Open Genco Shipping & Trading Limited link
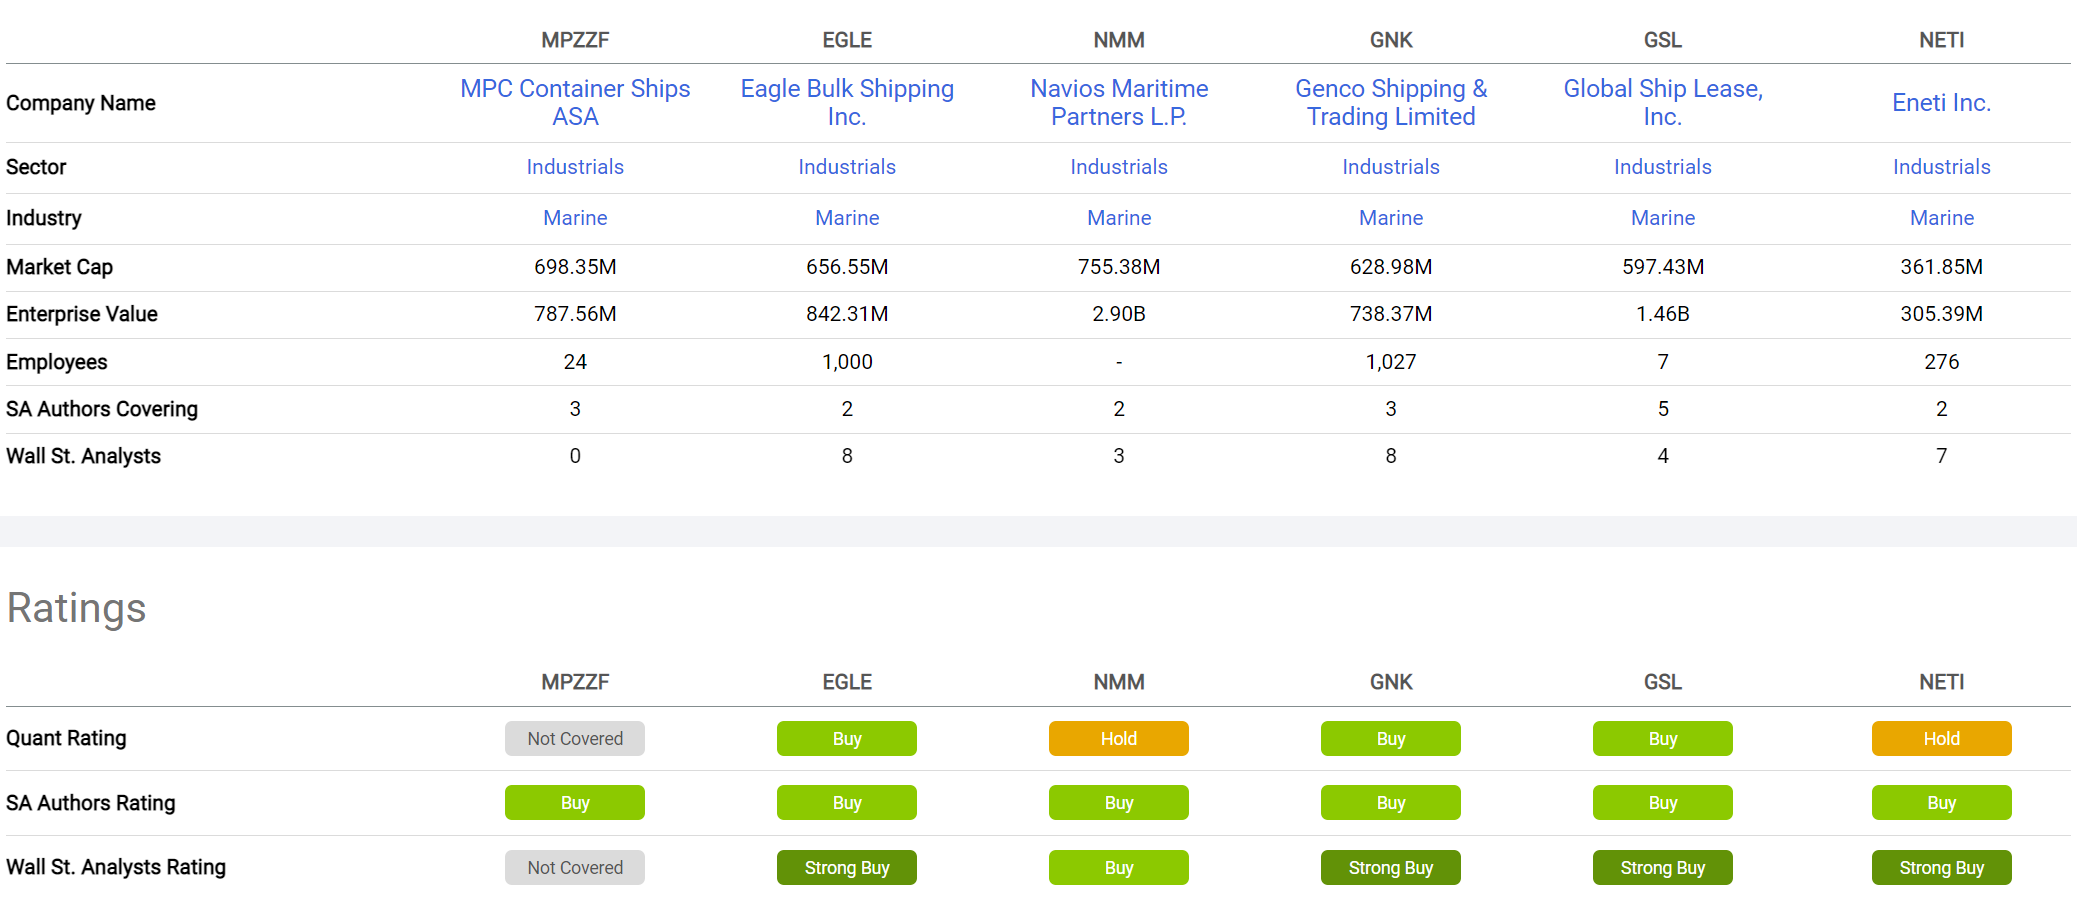 (1391, 103)
